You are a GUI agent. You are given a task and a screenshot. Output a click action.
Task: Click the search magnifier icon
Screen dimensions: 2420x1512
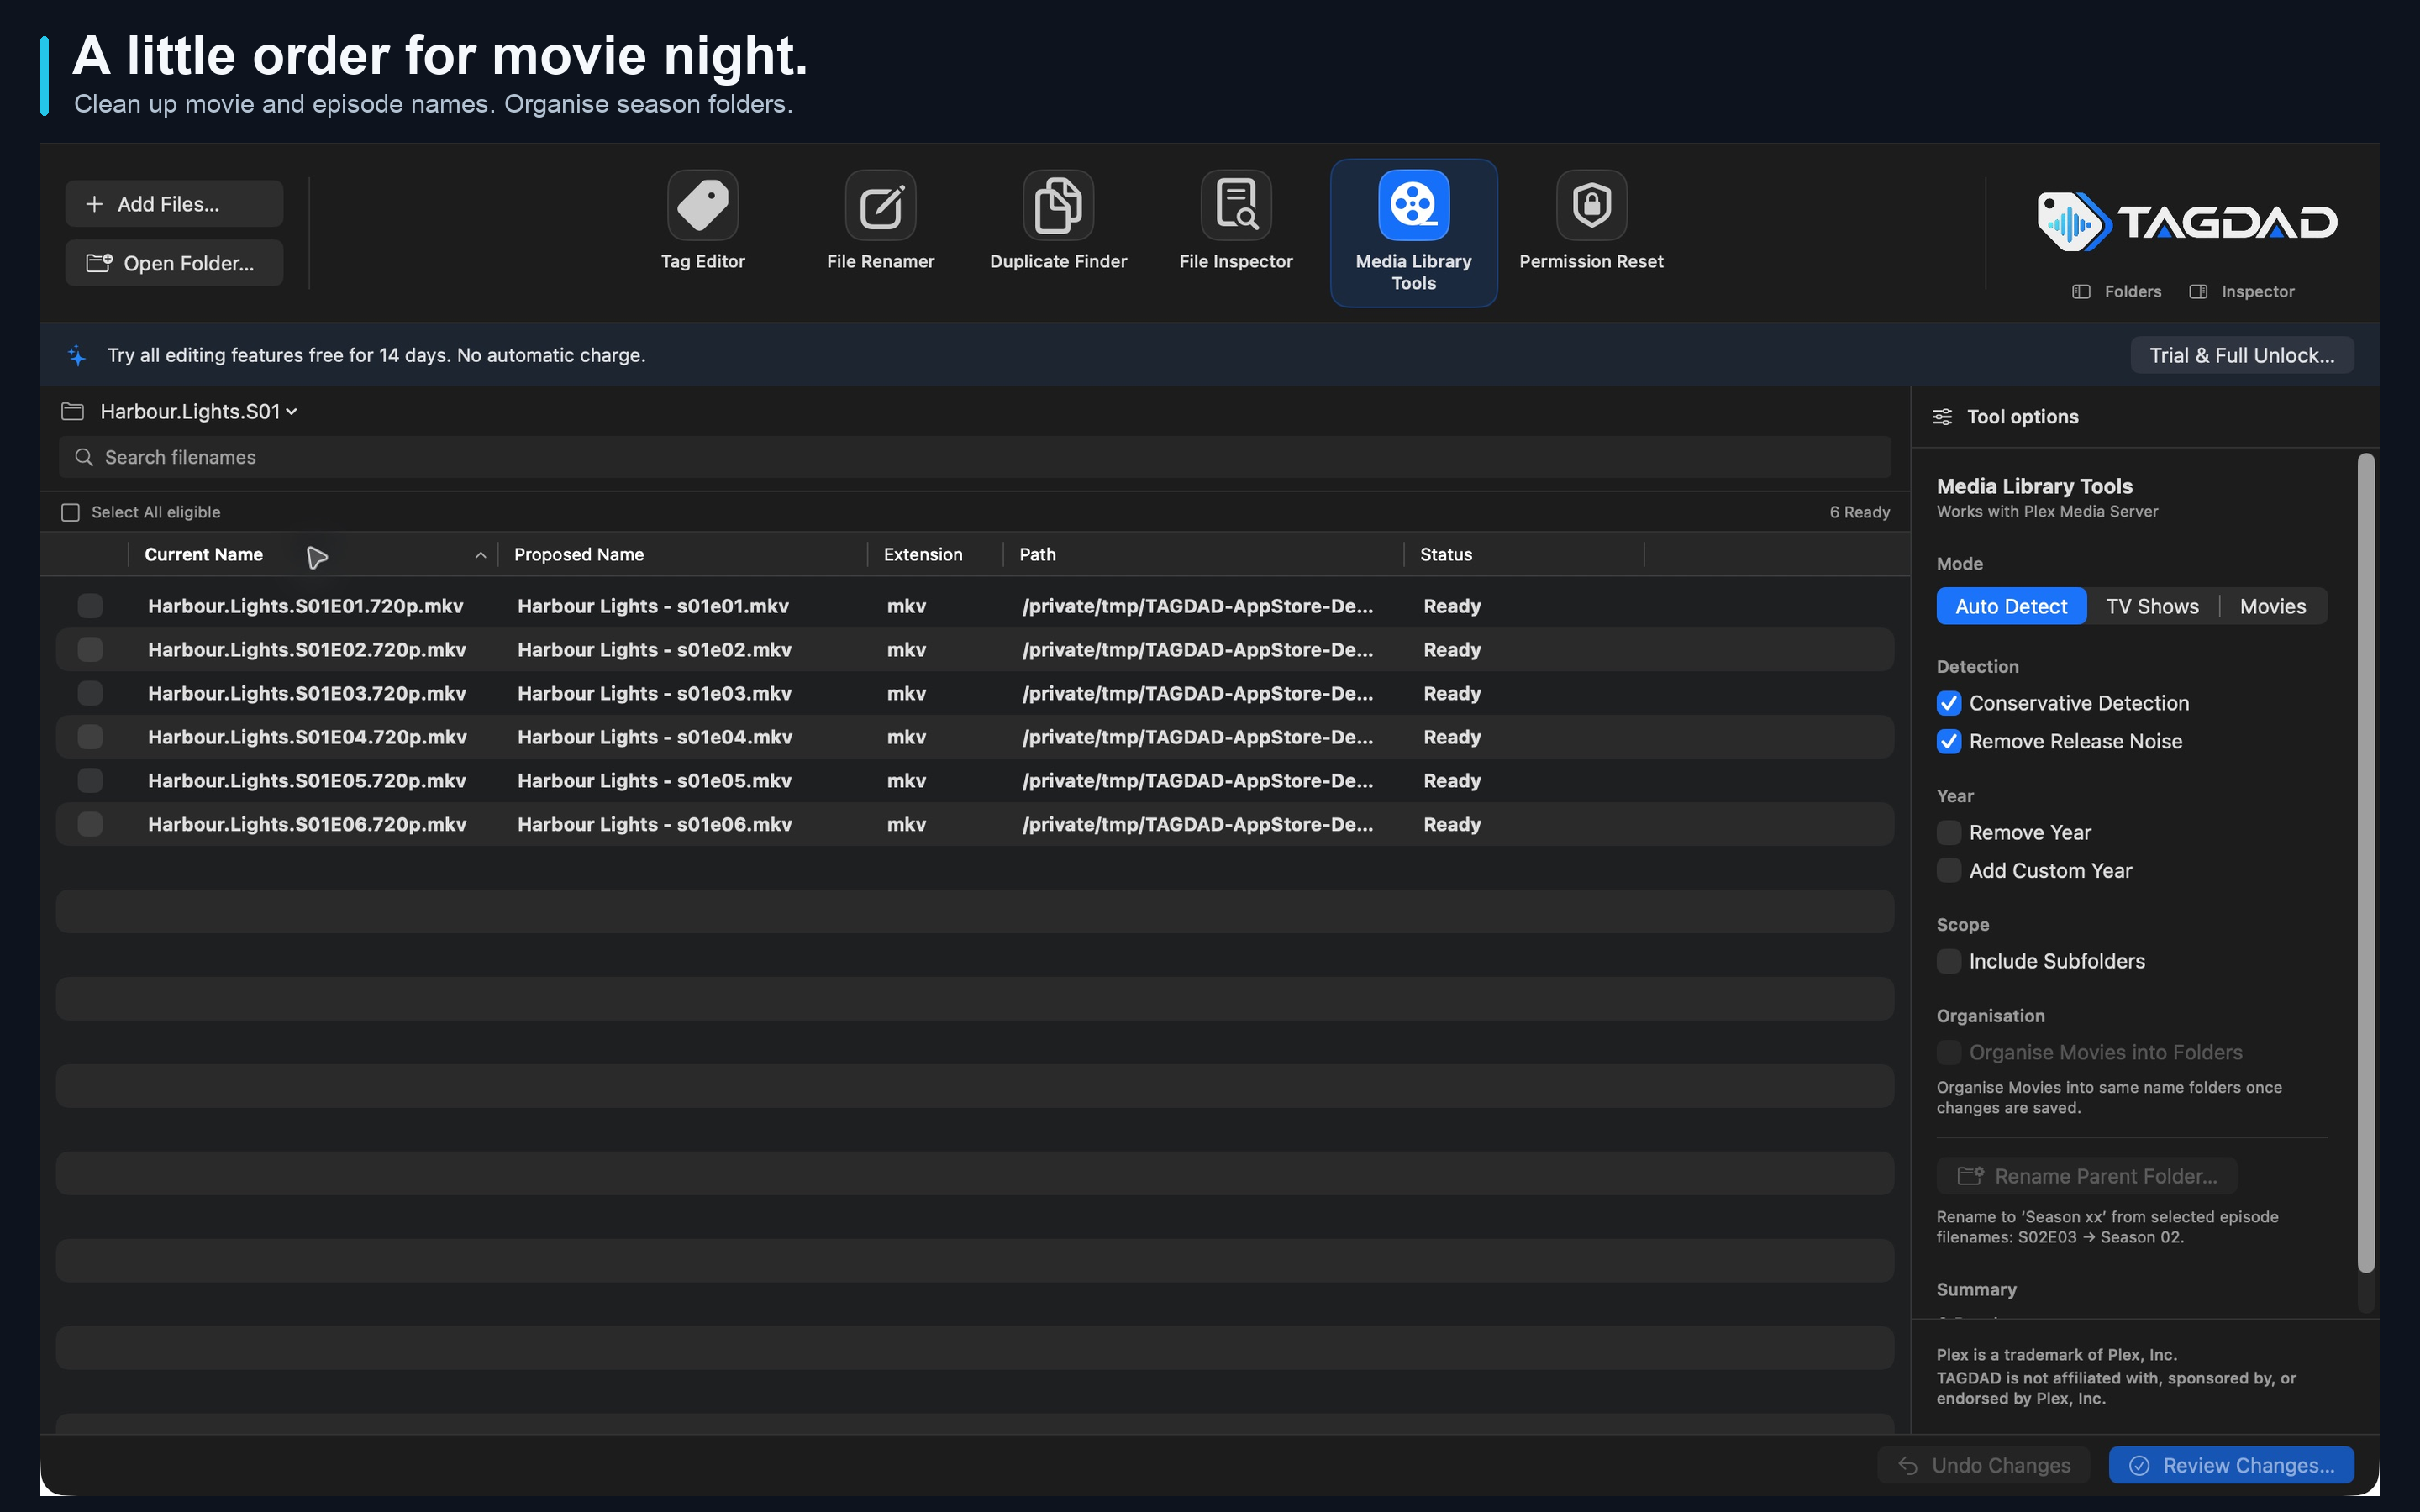(x=84, y=457)
